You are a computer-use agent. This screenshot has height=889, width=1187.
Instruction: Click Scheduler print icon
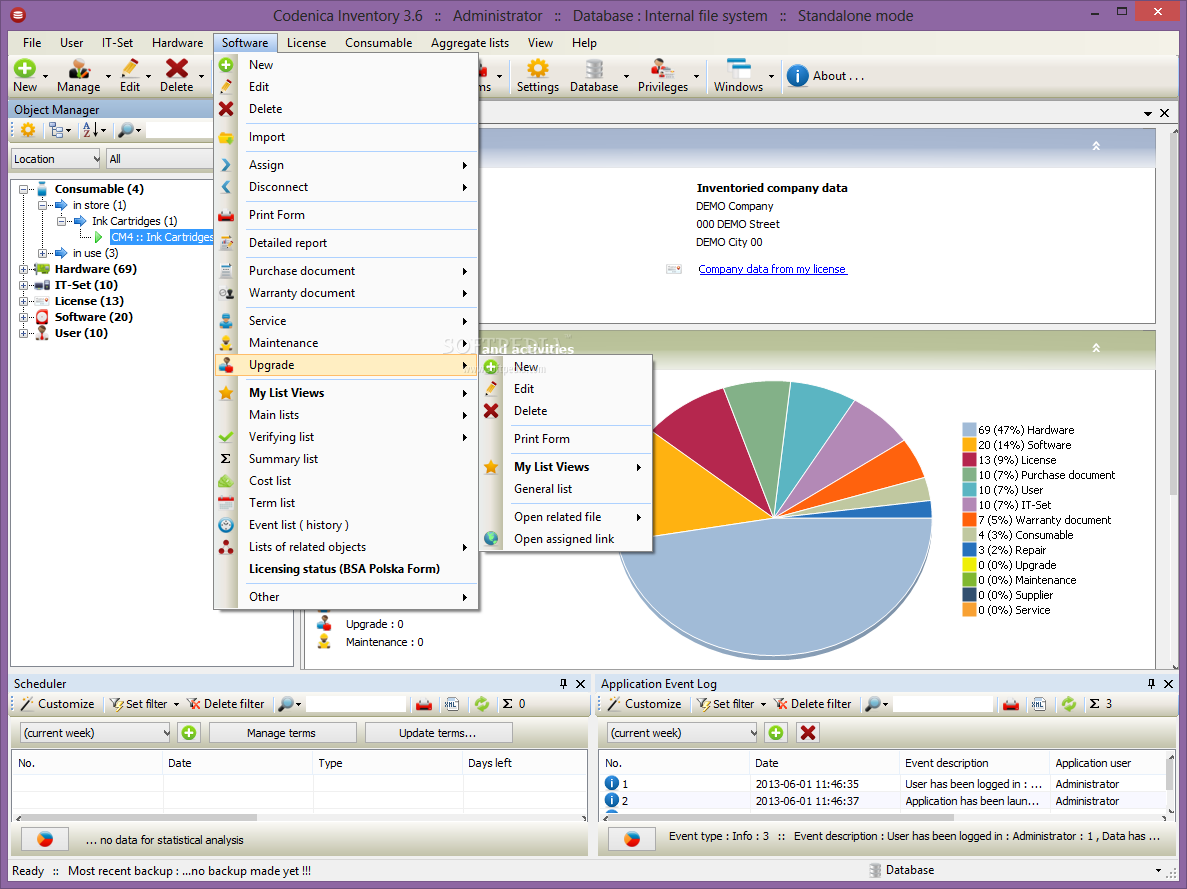(x=424, y=704)
